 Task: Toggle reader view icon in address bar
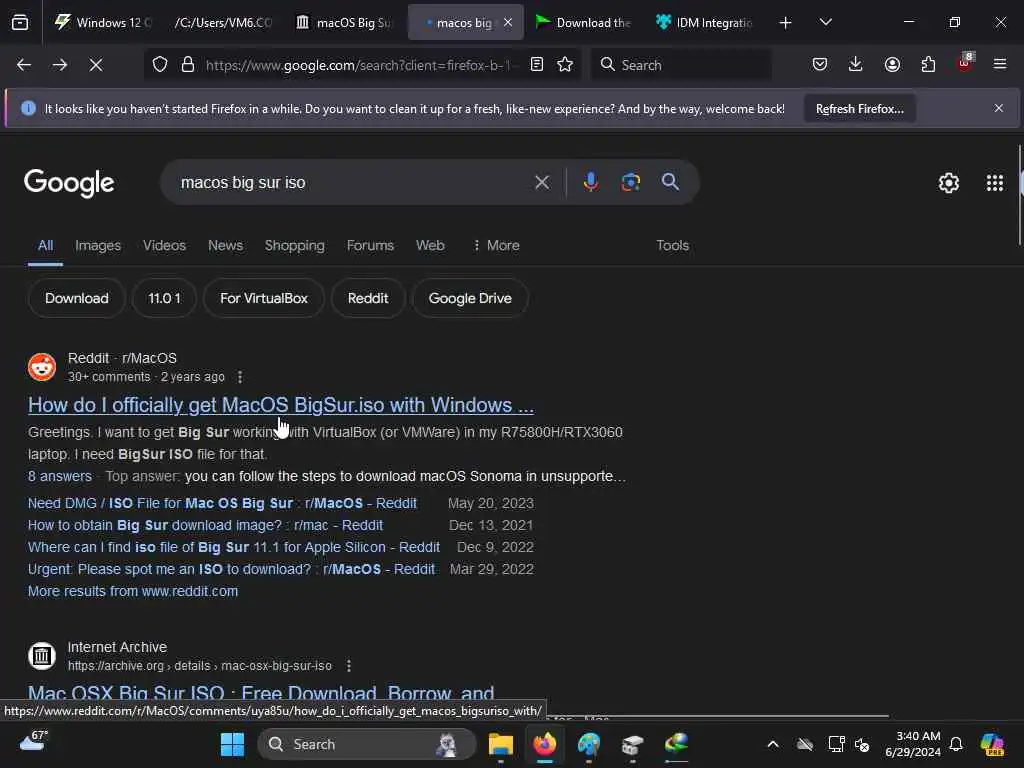(537, 65)
